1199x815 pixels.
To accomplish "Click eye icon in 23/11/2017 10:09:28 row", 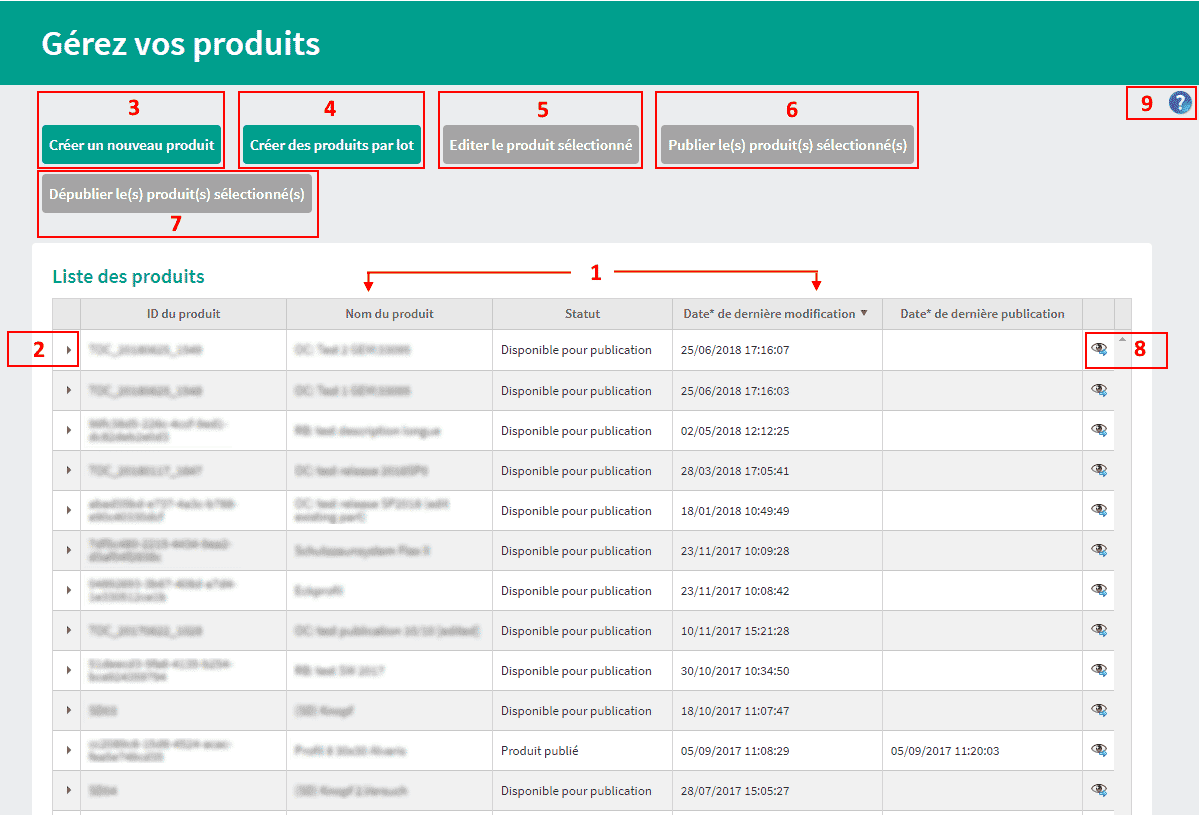I will pos(1099,550).
